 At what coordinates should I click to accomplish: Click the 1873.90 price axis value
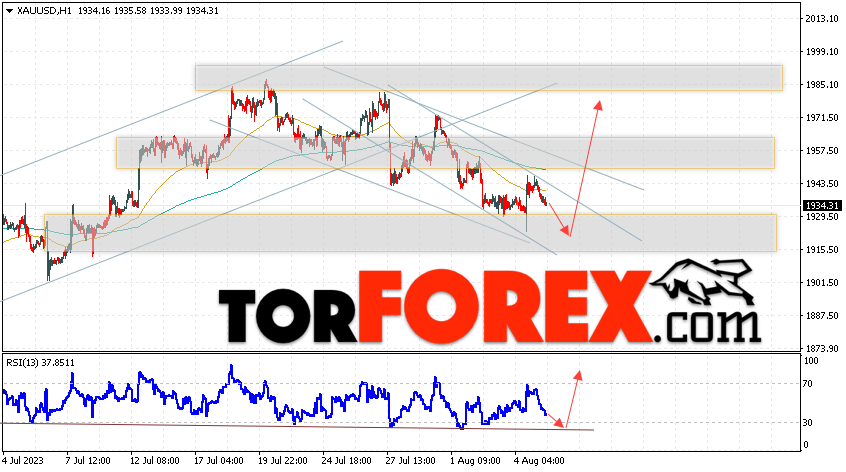(x=822, y=348)
